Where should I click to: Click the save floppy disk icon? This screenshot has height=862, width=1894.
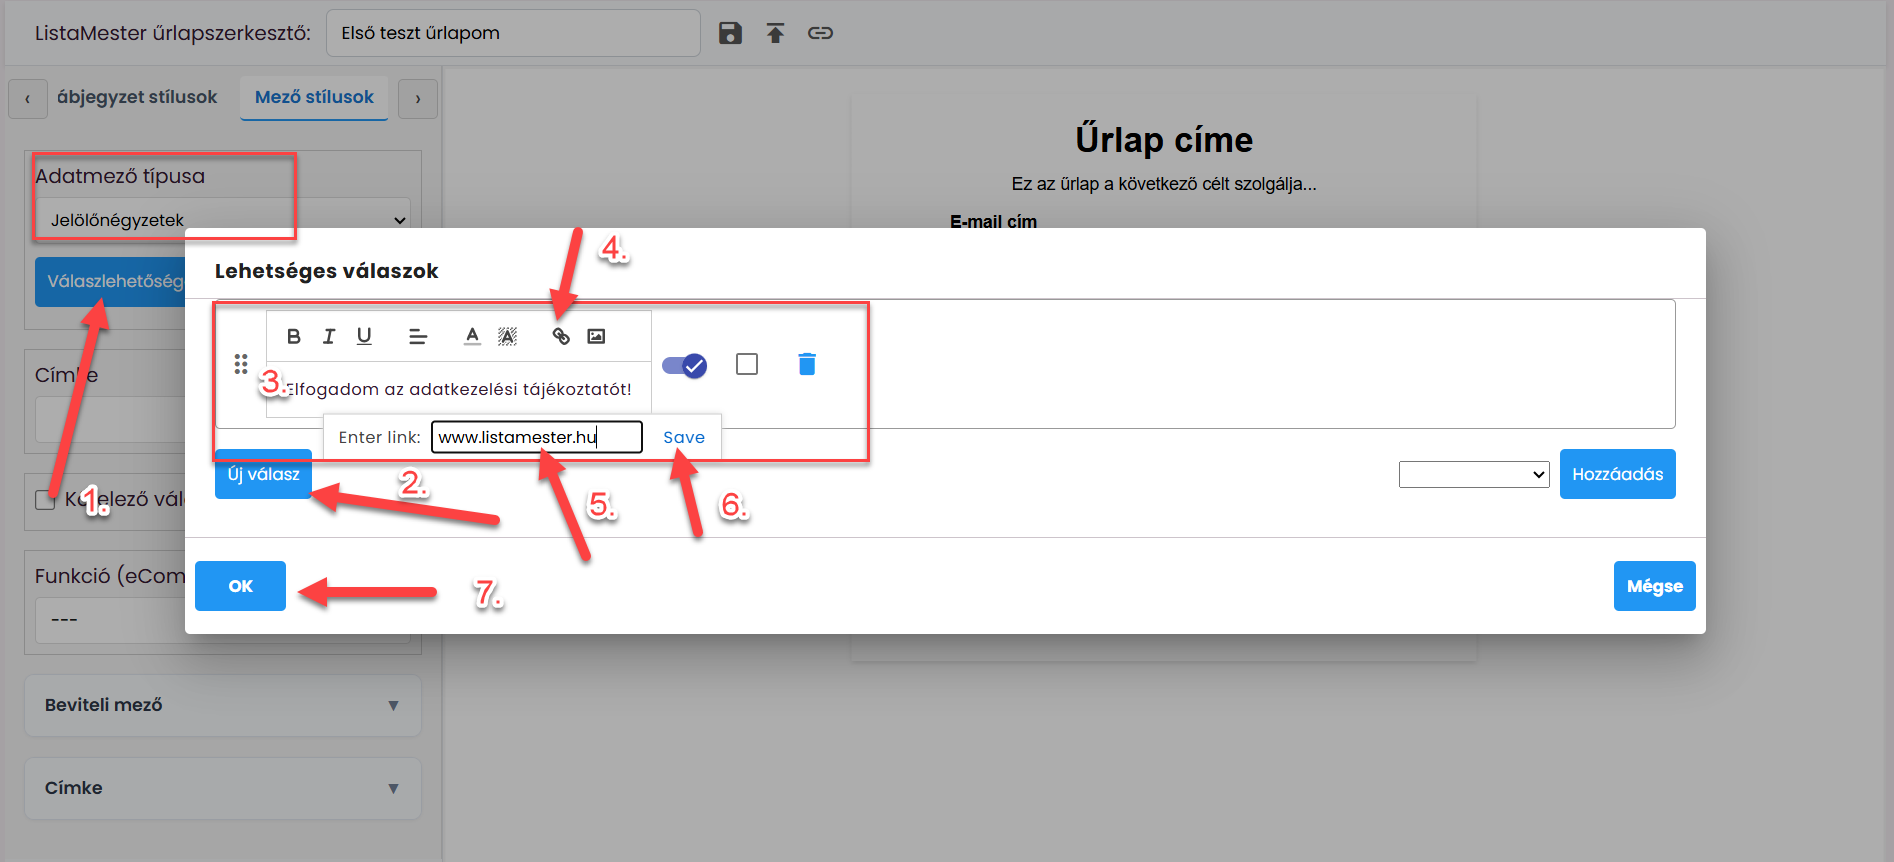click(730, 33)
